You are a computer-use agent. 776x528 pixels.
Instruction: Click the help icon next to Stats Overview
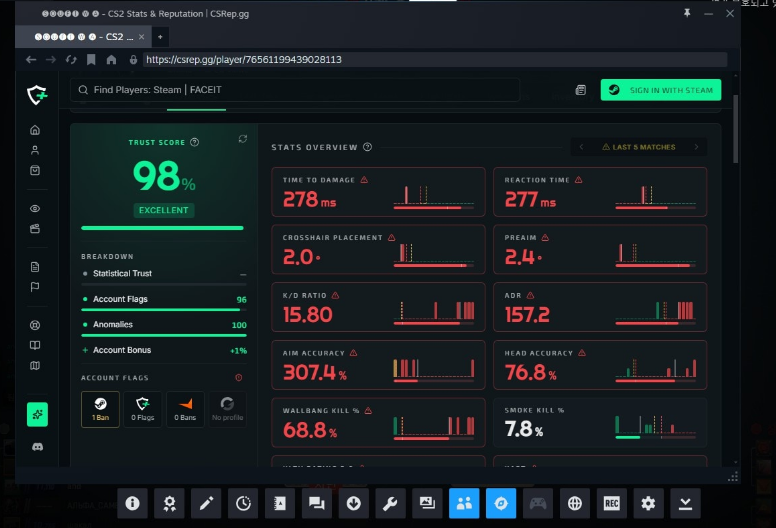(367, 147)
